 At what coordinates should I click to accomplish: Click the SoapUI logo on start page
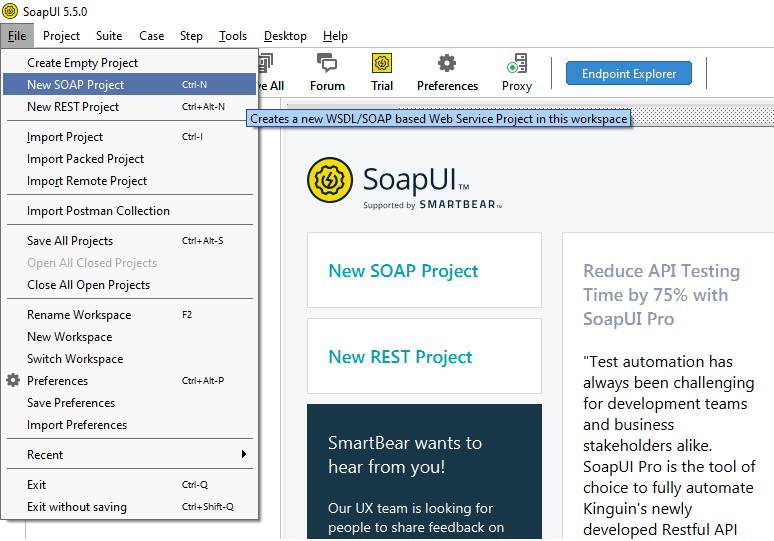click(330, 180)
